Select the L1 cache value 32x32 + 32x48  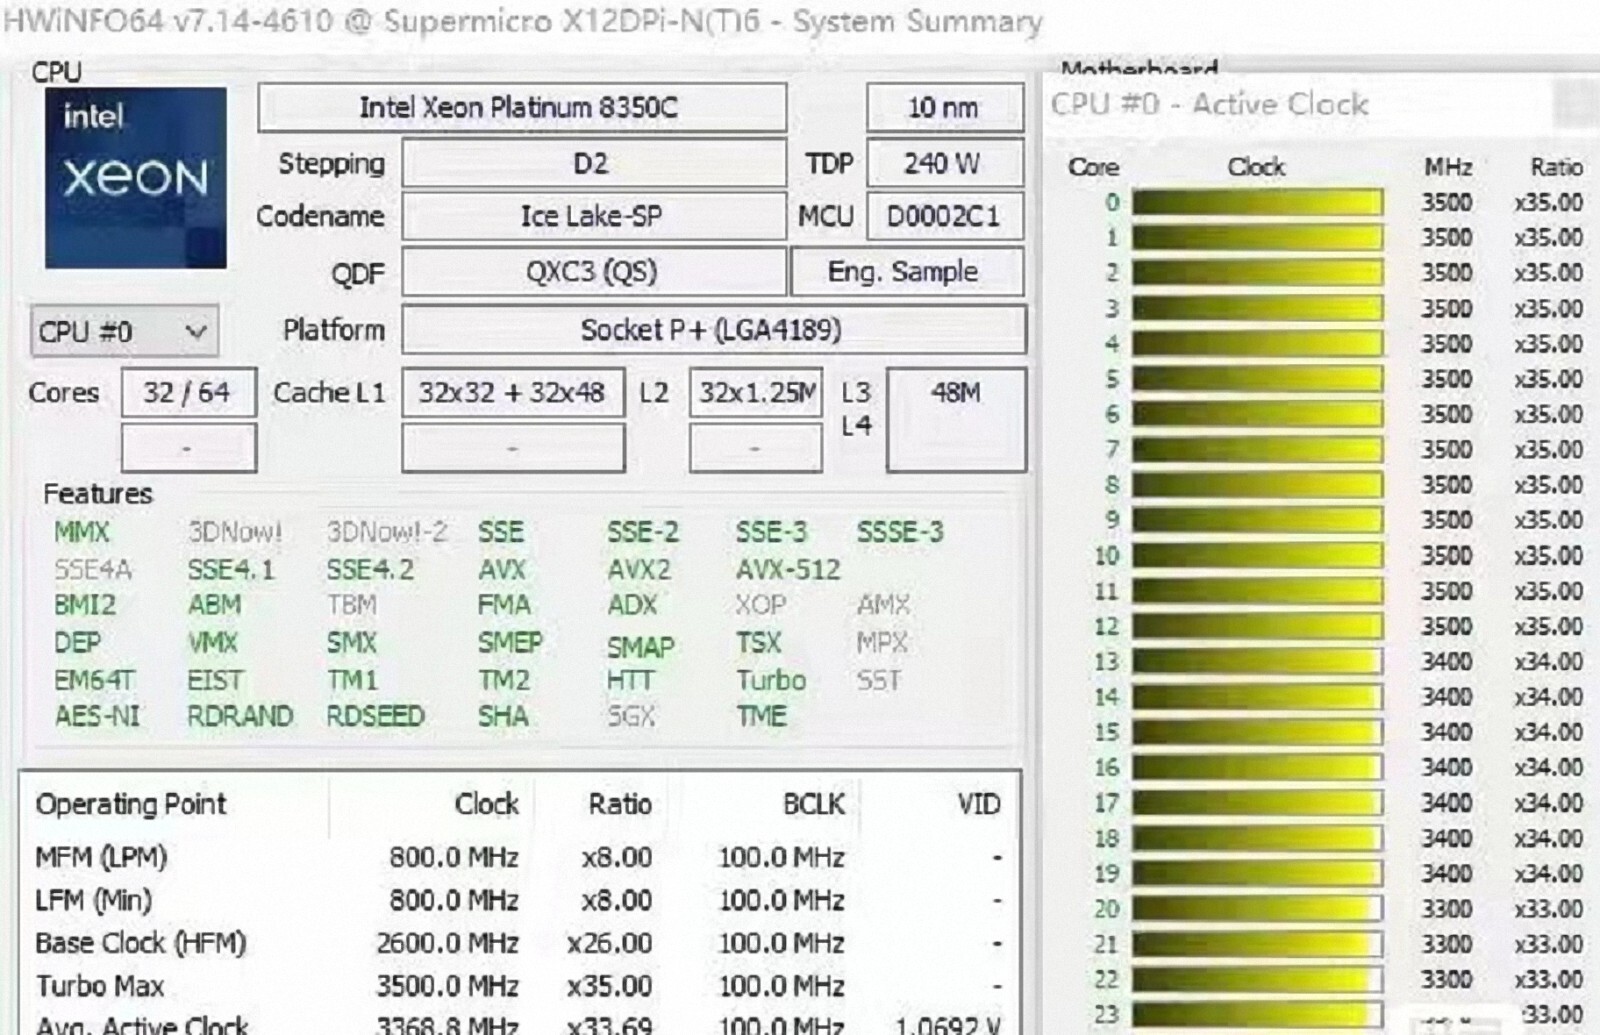pos(513,393)
